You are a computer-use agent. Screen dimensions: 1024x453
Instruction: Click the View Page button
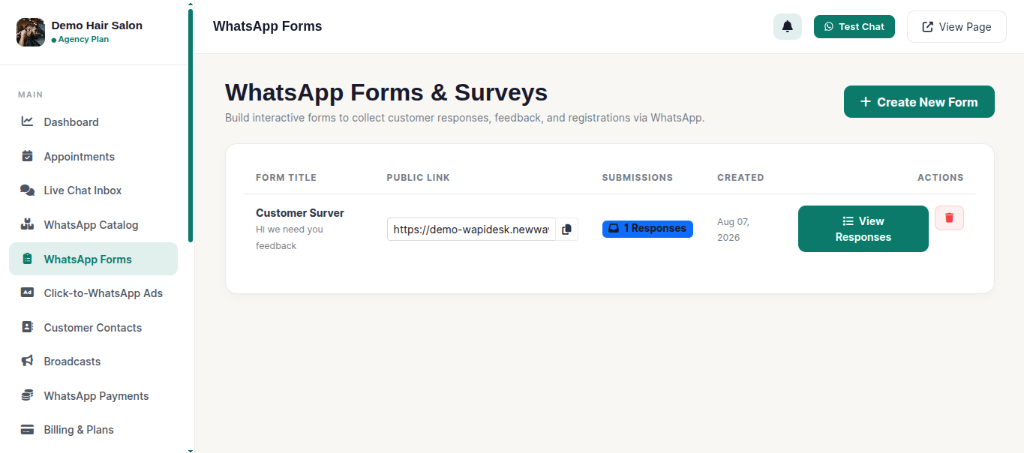(x=957, y=27)
